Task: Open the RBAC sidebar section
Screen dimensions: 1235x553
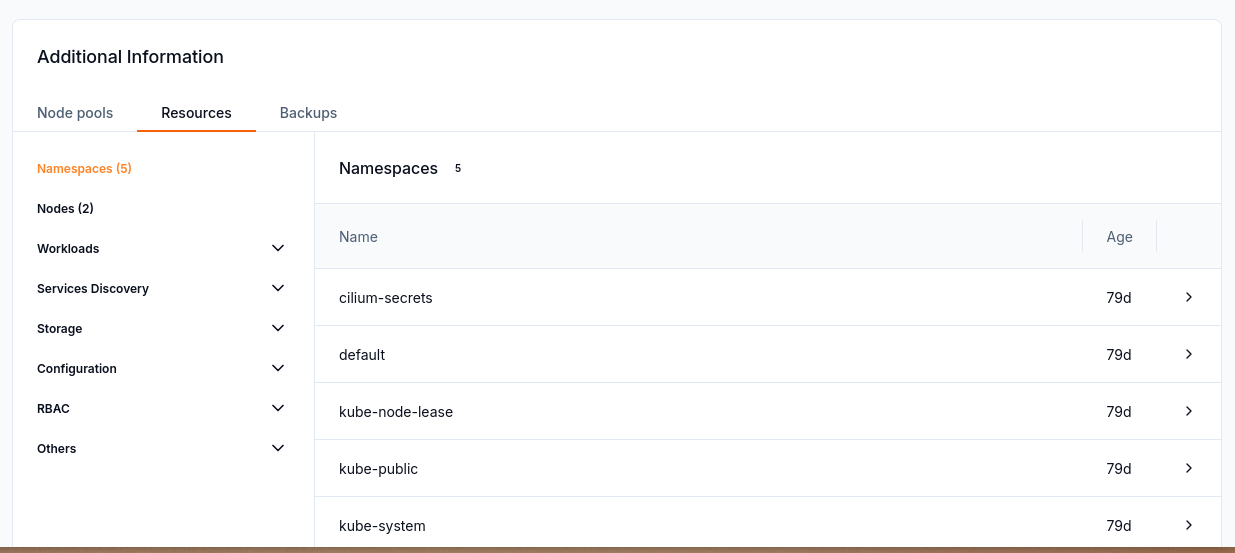Action: click(53, 409)
